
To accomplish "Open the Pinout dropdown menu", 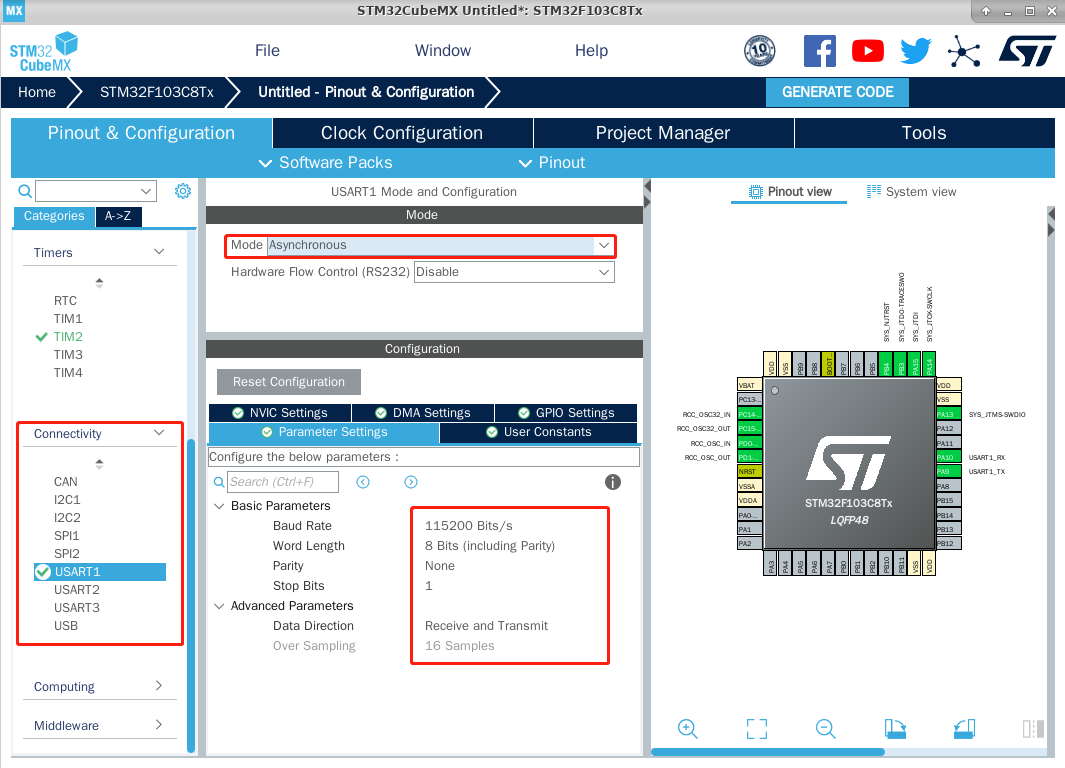I will 552,163.
